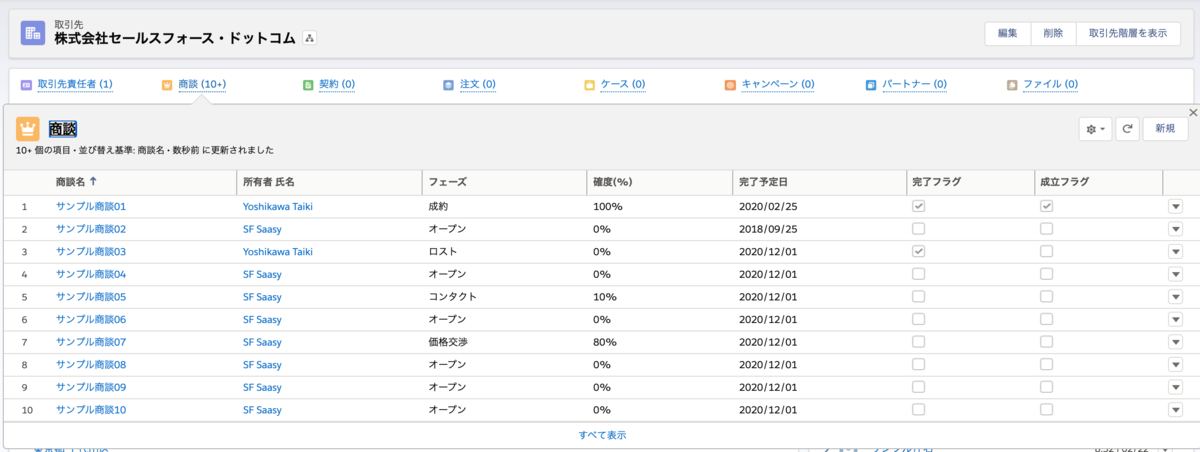Toggle 完了フラグ checkbox for サンプル商談09

(x=918, y=387)
